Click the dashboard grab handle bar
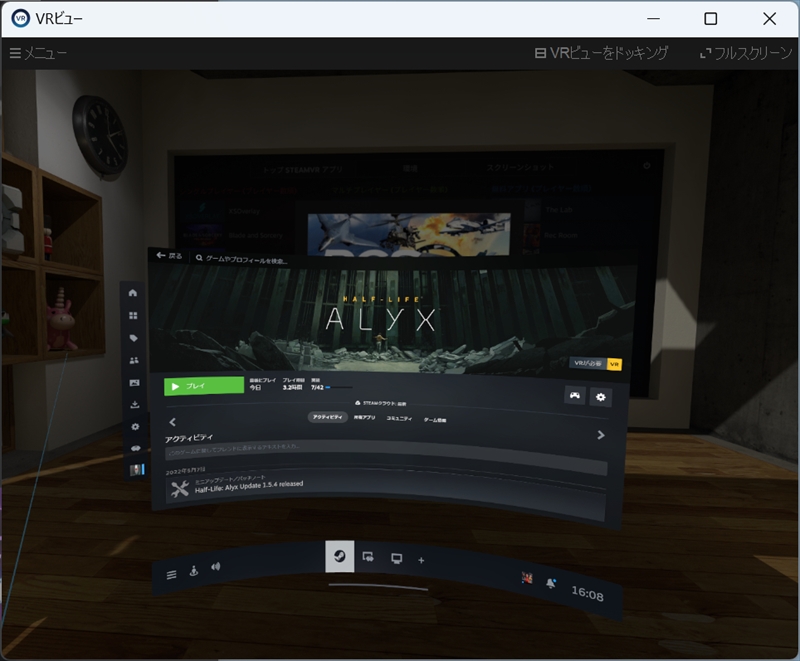The image size is (800, 661). (378, 587)
